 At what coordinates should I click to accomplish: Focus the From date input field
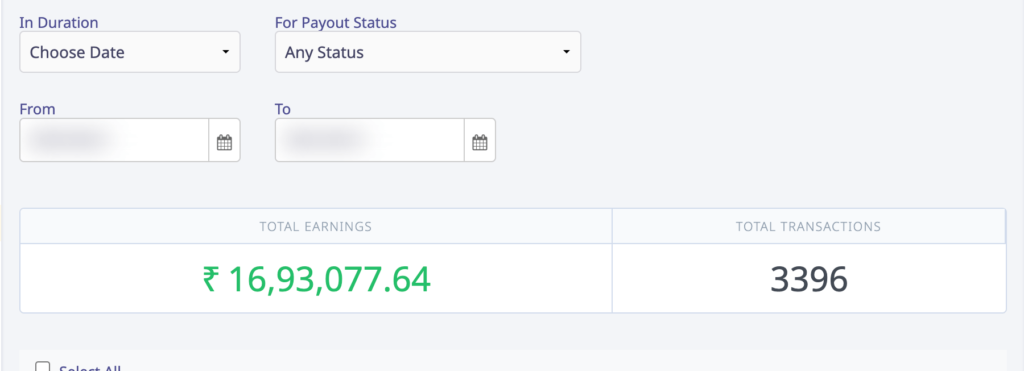tap(114, 140)
